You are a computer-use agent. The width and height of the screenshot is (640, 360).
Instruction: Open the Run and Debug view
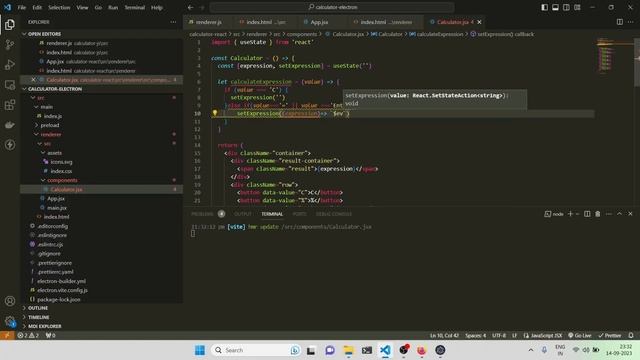(x=10, y=64)
